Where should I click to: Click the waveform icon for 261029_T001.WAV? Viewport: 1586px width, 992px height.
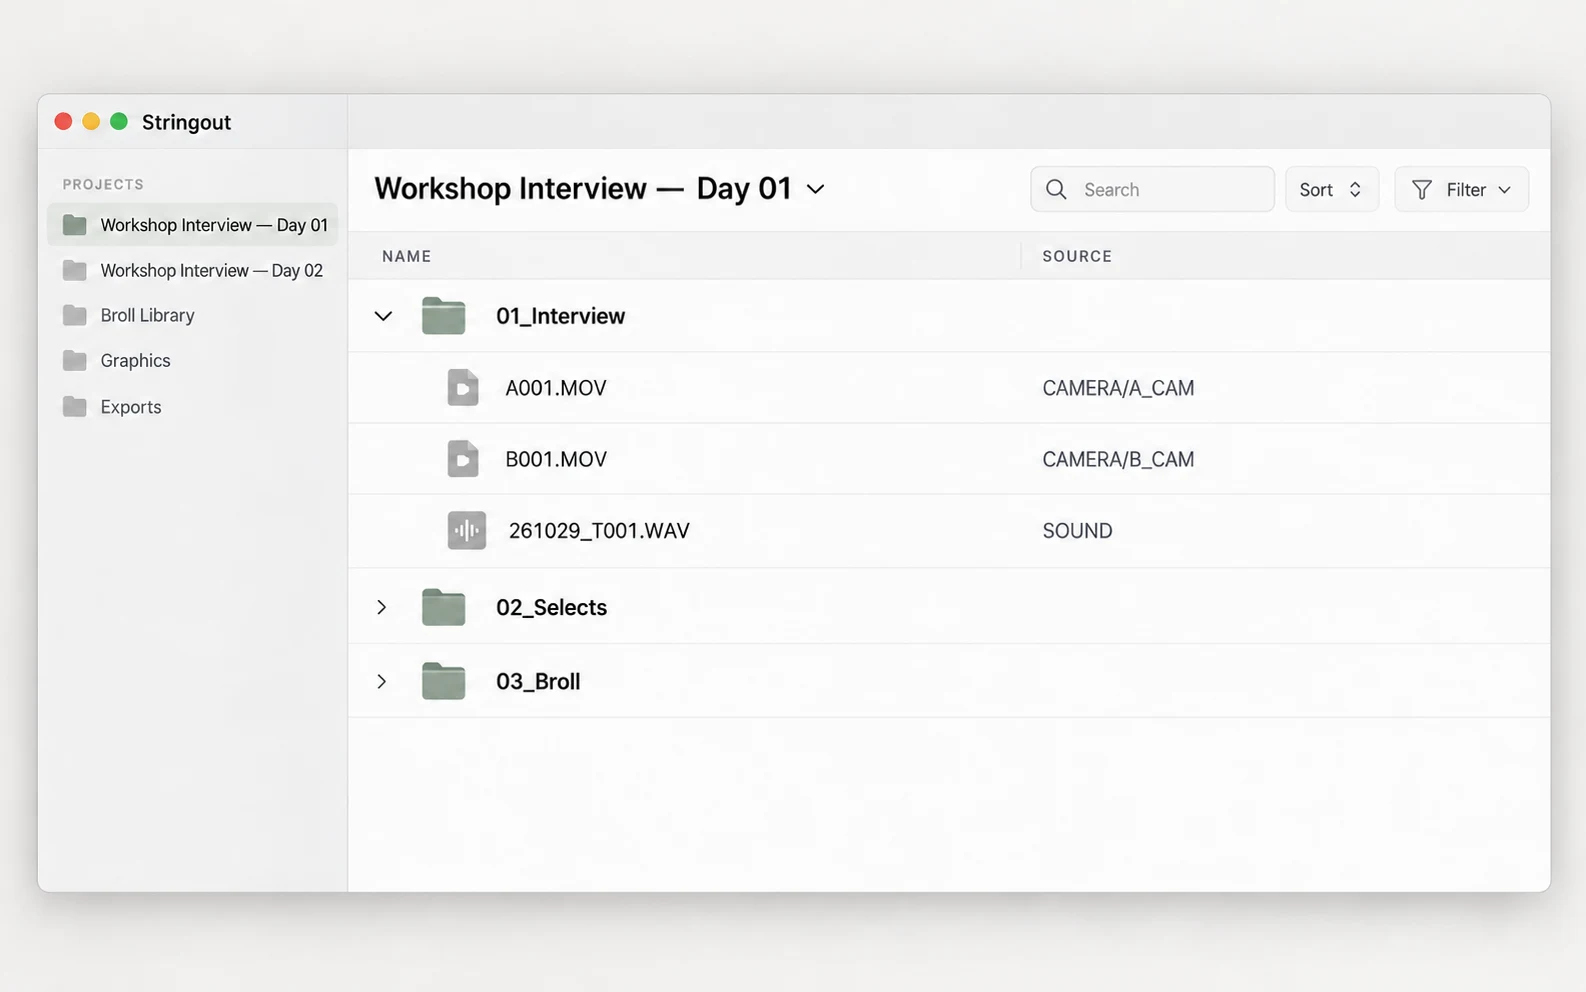pyautogui.click(x=466, y=531)
